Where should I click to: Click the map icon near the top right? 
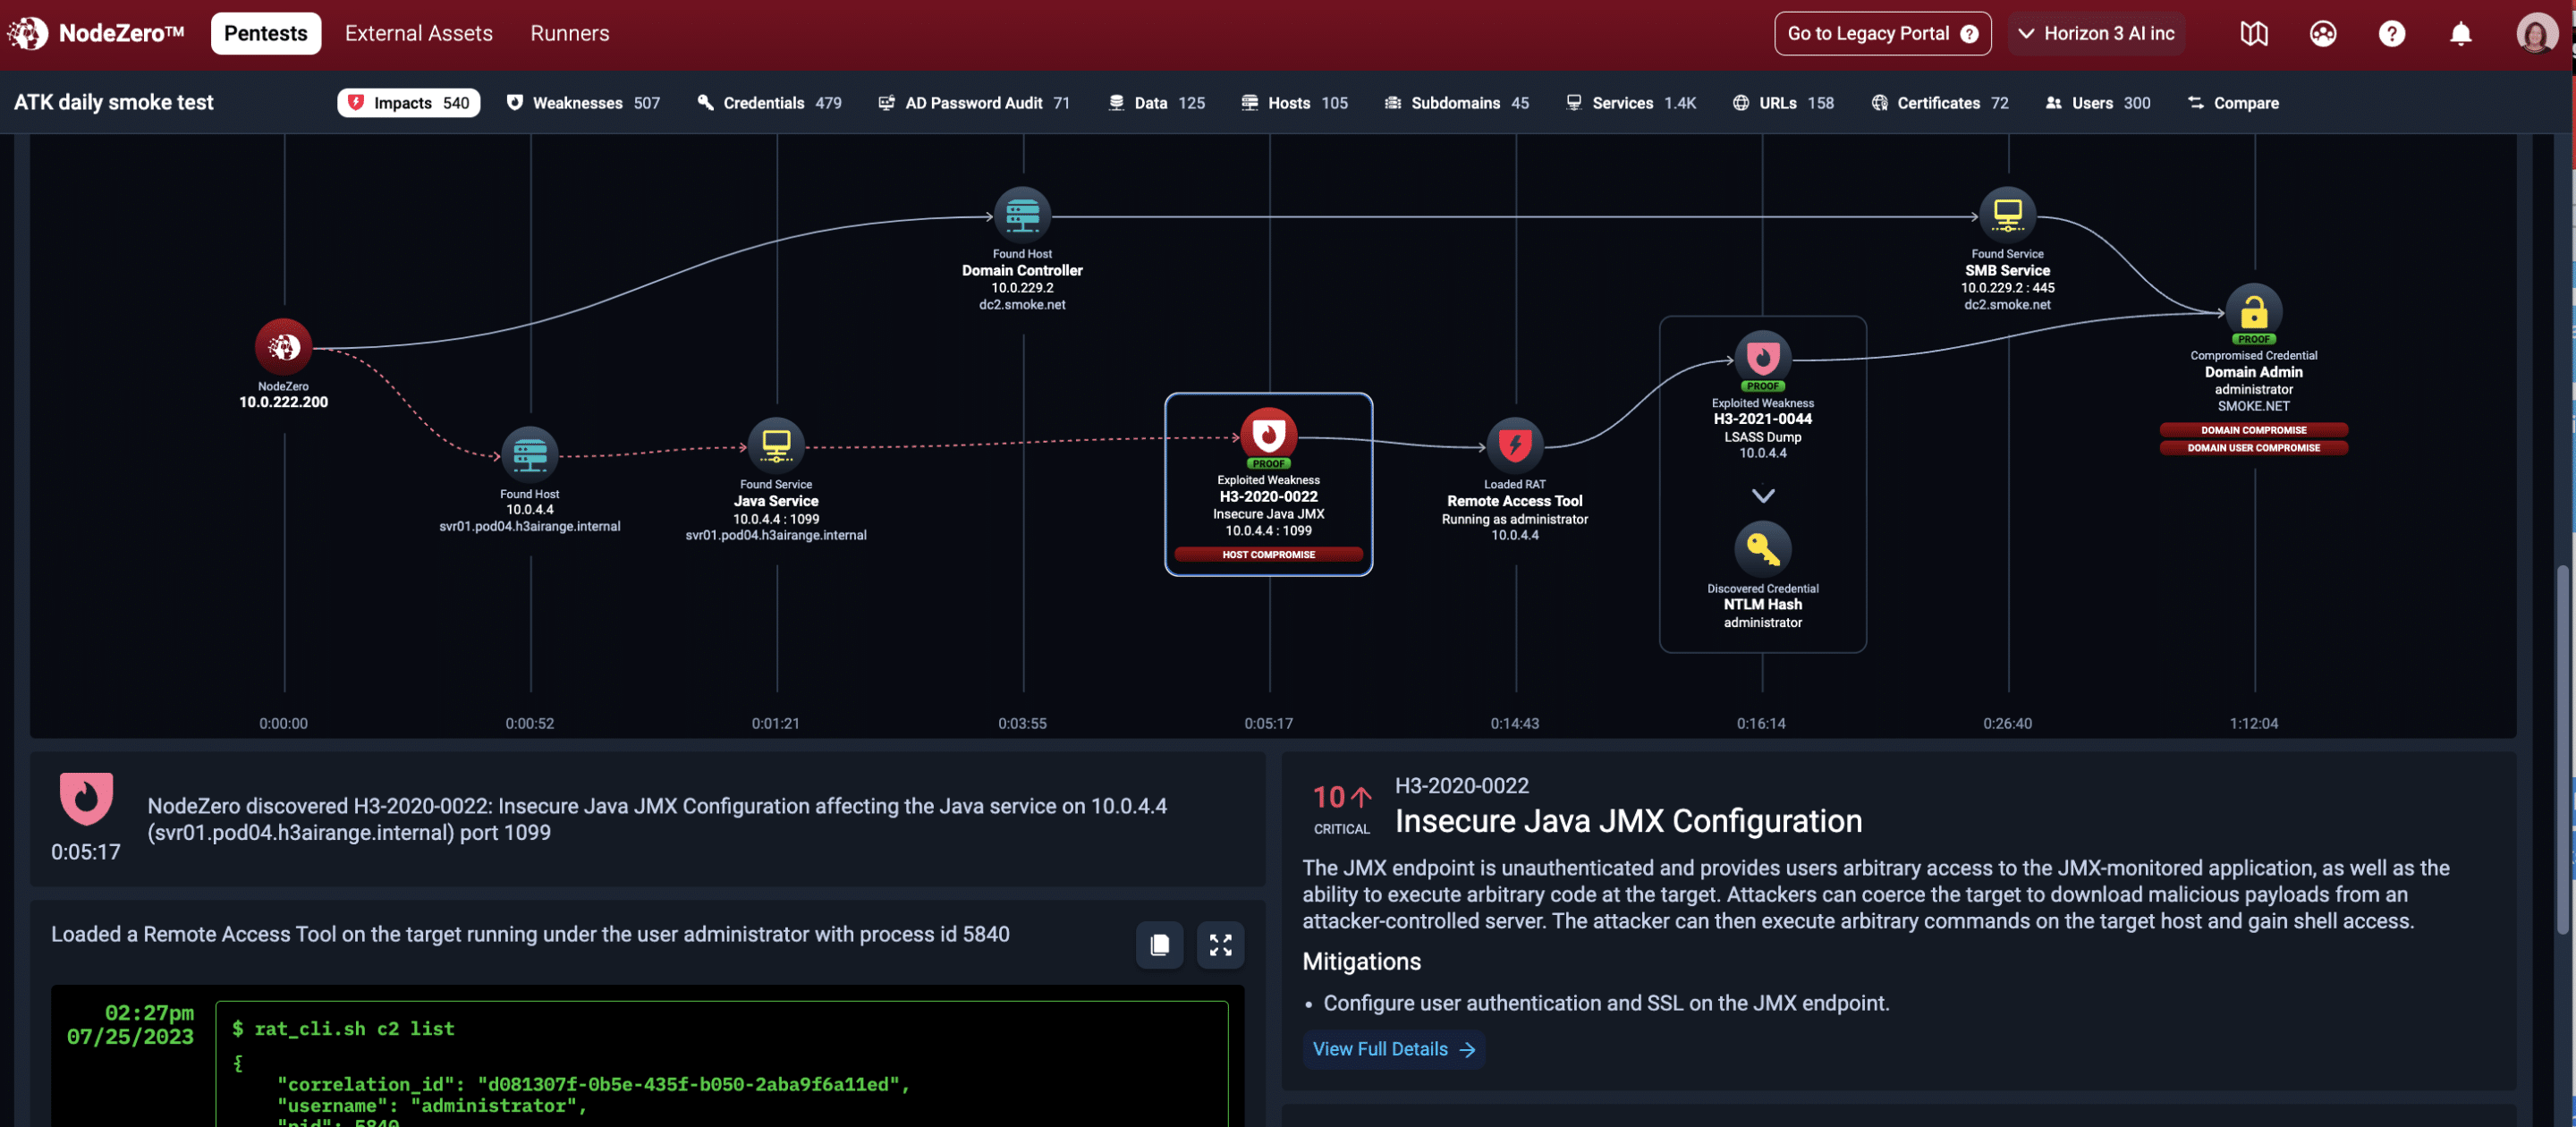2253,33
